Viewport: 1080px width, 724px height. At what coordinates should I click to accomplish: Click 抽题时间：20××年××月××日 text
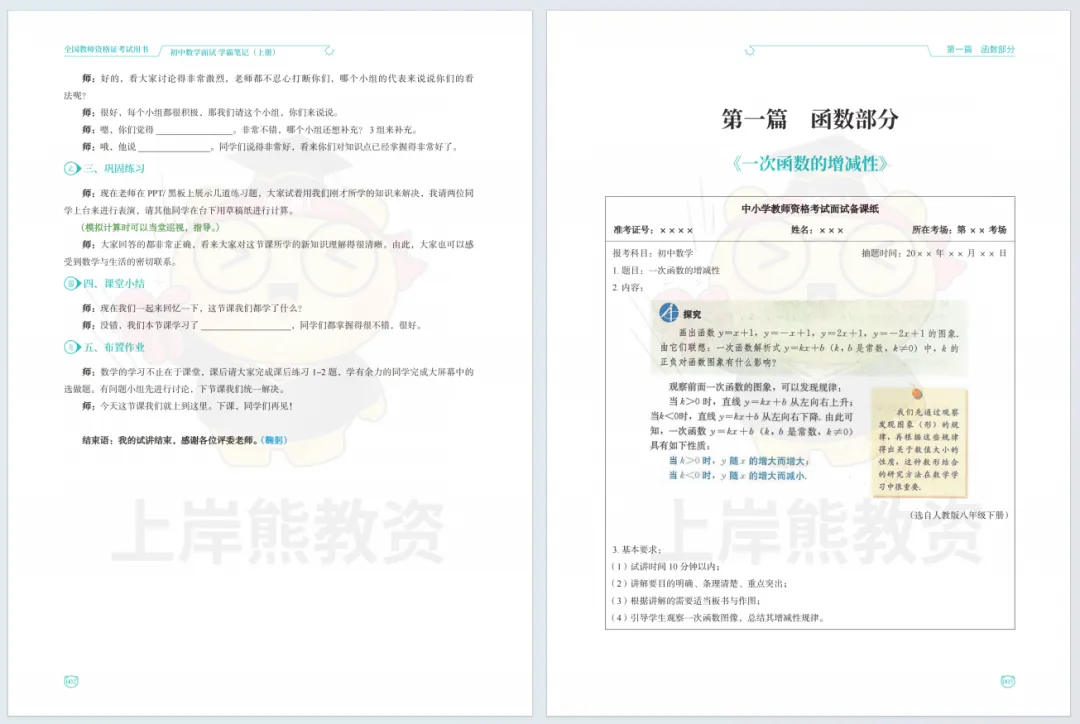(x=934, y=254)
